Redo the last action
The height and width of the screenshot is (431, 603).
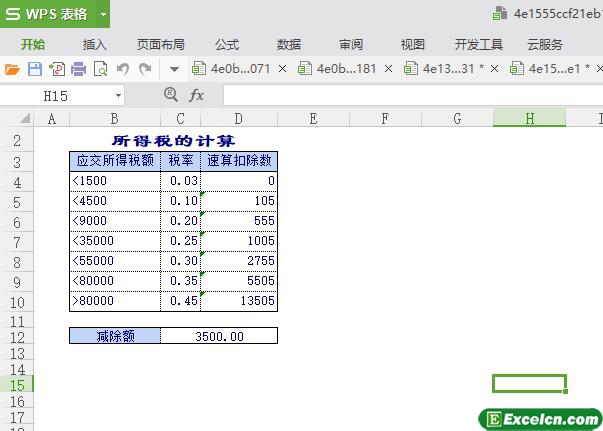[146, 69]
